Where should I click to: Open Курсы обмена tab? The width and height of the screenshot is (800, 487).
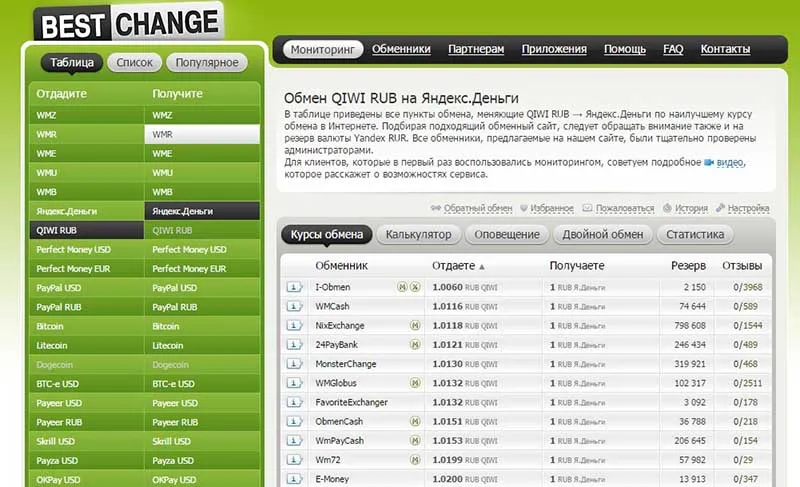327,235
